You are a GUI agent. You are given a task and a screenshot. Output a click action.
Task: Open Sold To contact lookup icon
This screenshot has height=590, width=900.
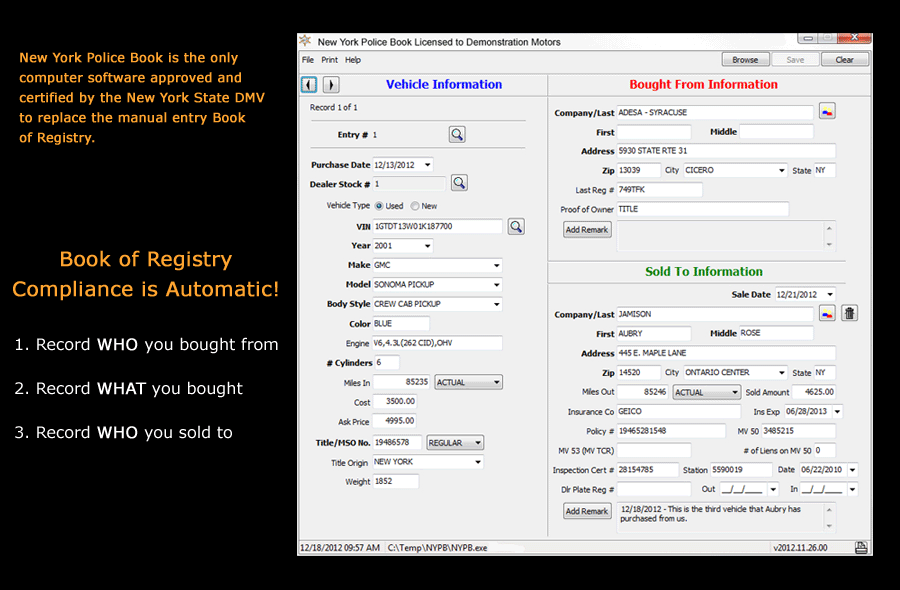(x=827, y=313)
